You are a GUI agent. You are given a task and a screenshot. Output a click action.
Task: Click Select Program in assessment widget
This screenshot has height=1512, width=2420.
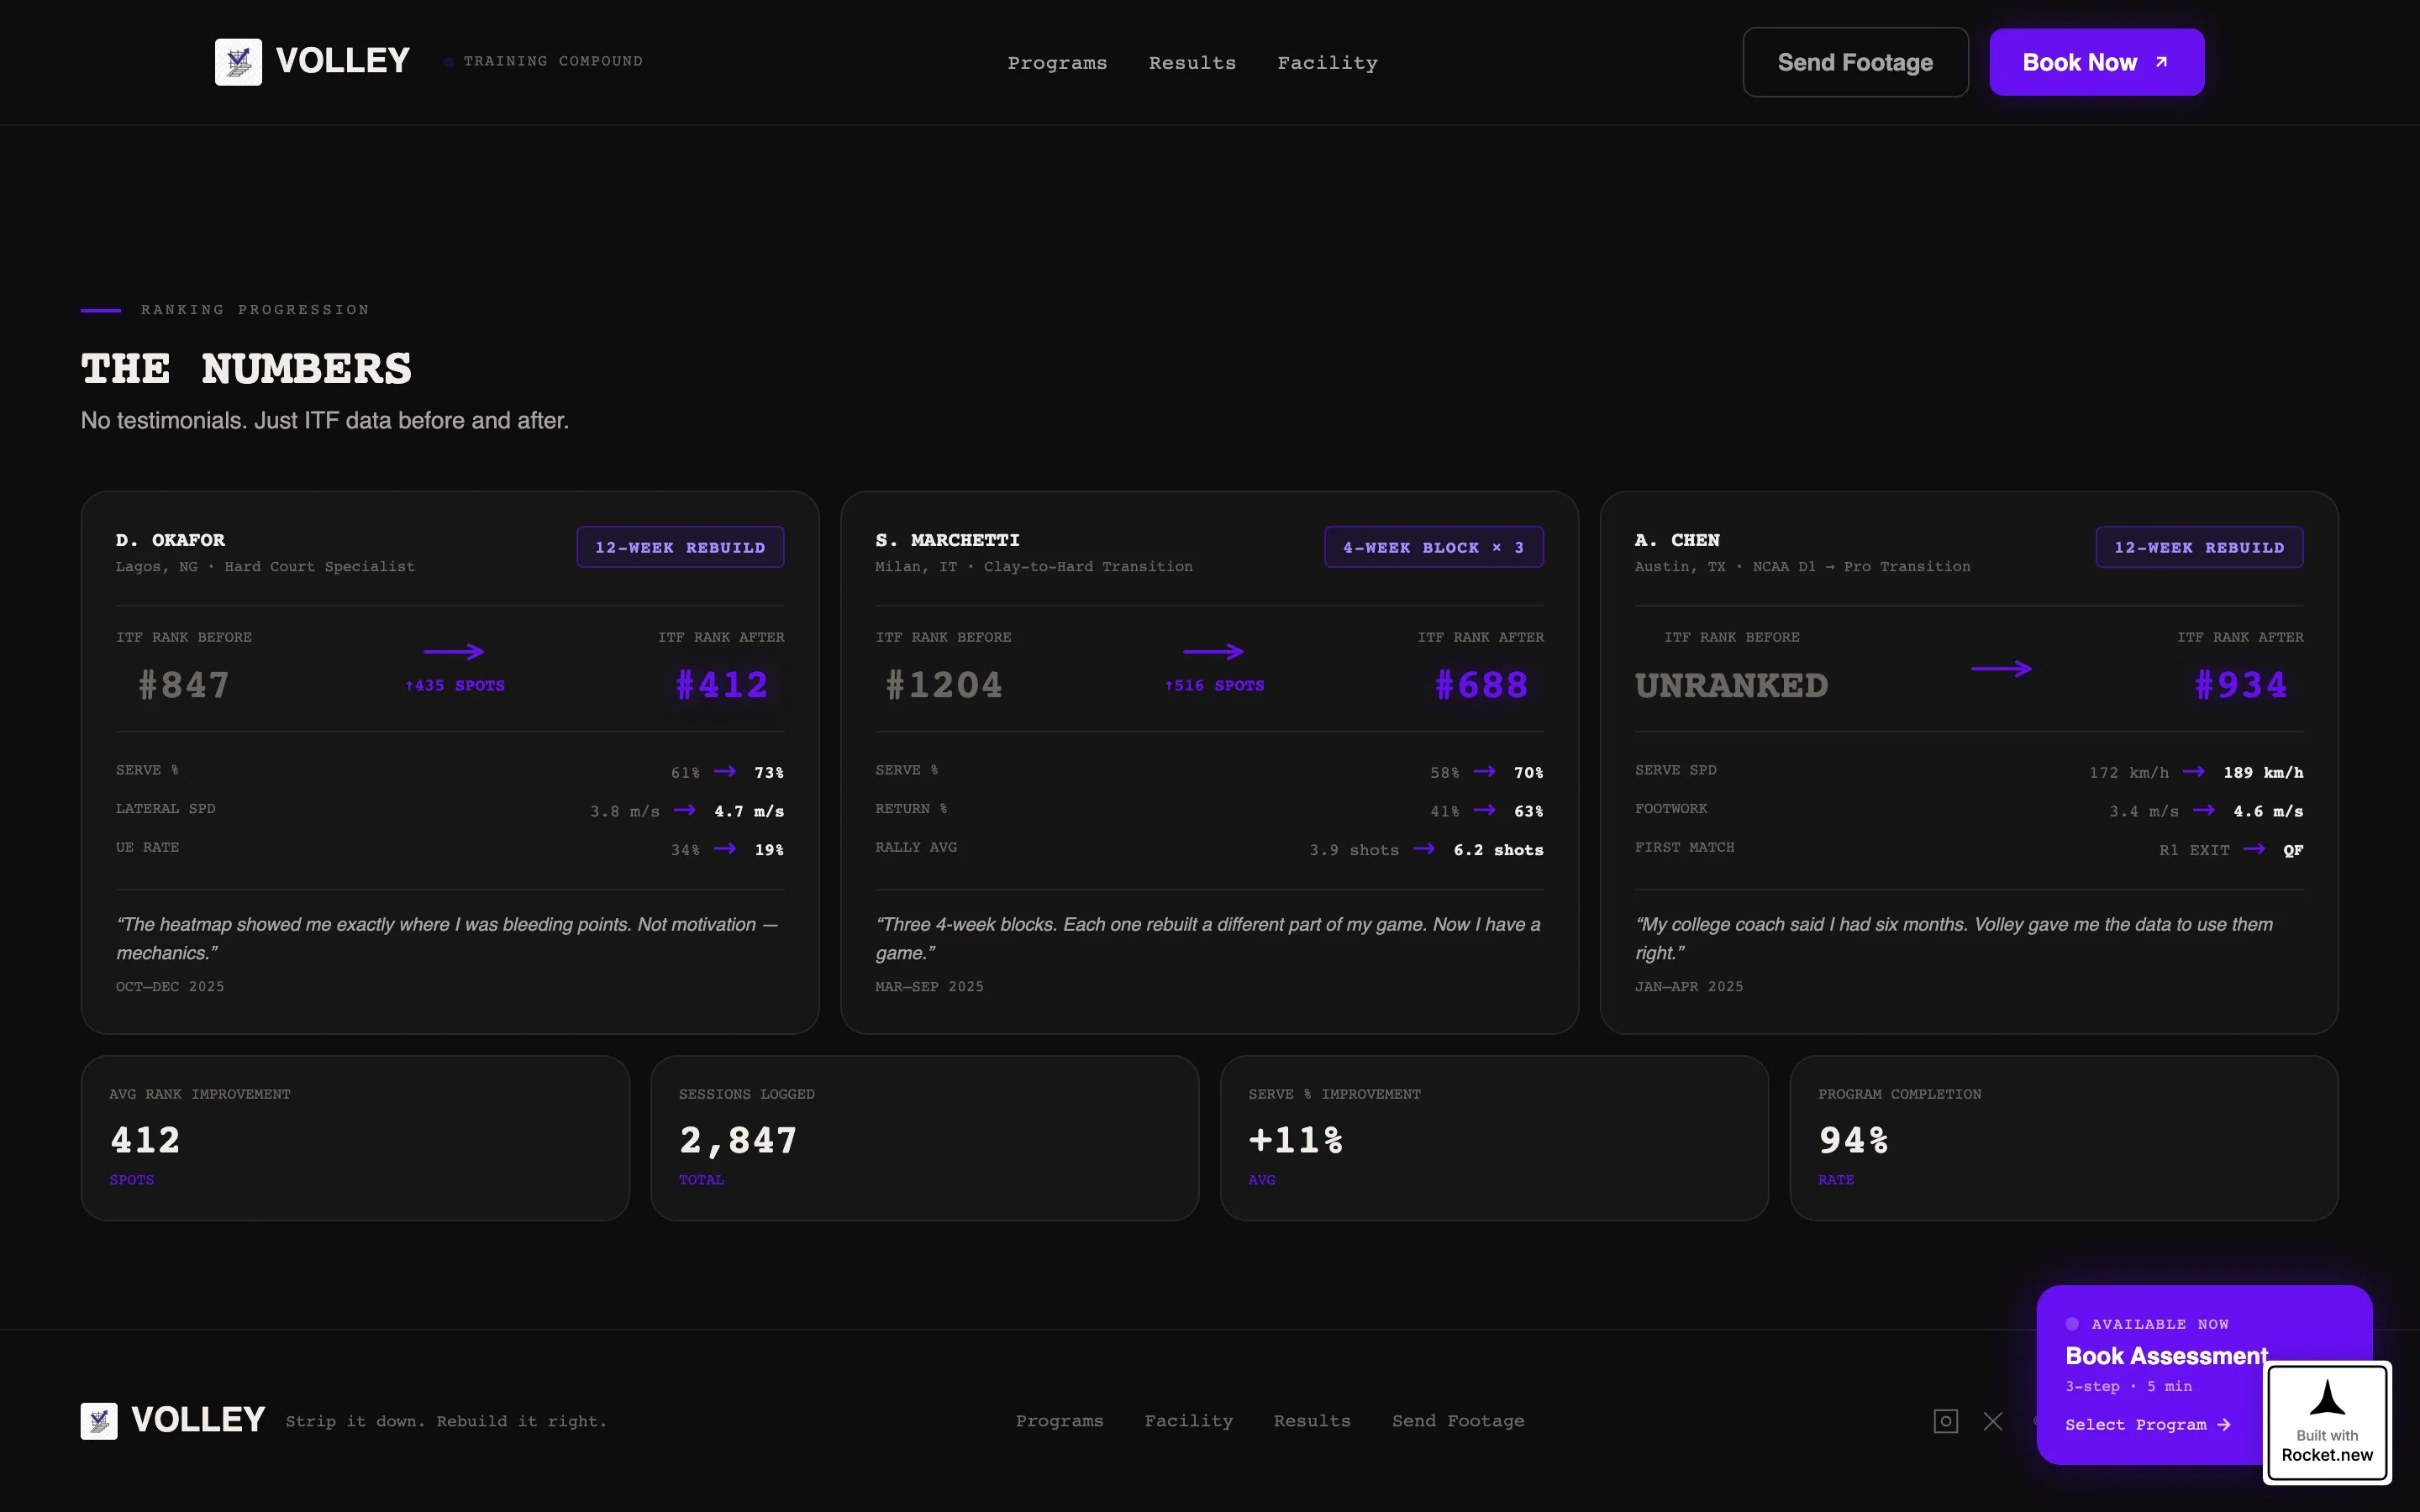tap(2147, 1424)
